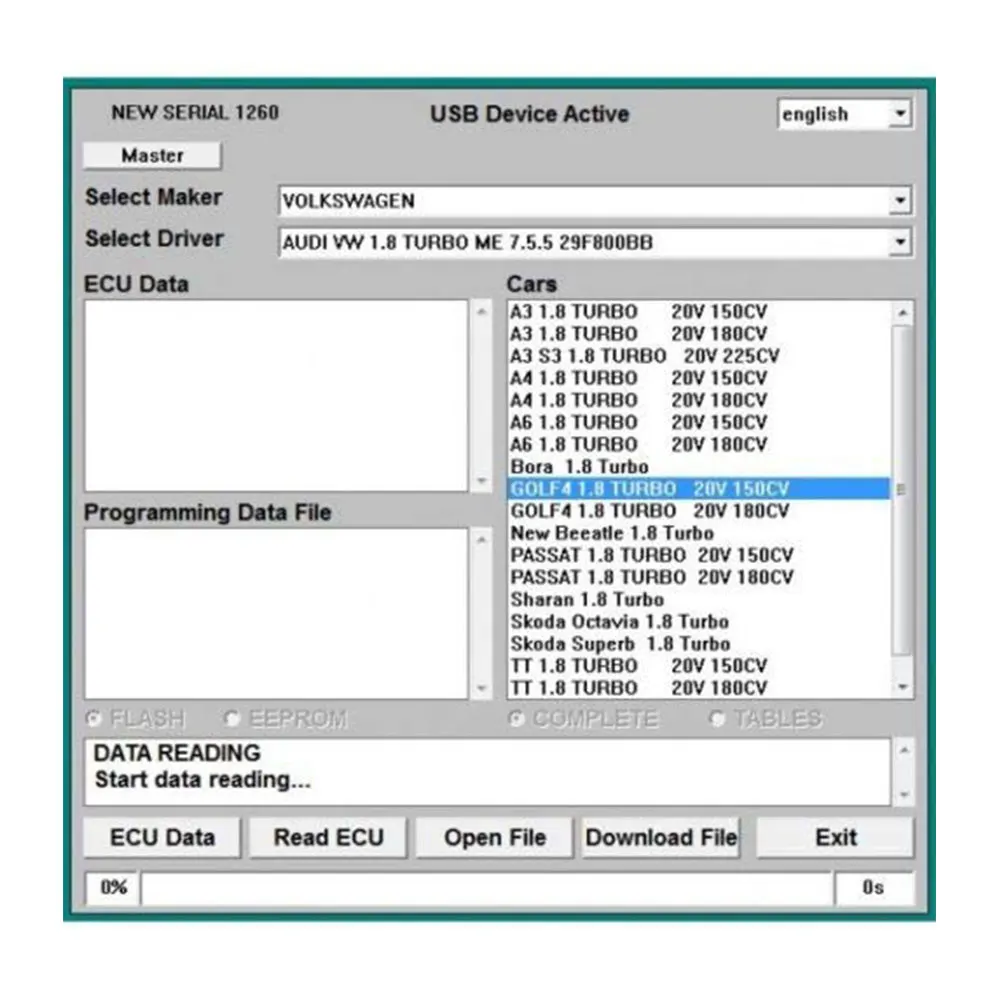Click the 0s elapsed time box
The height and width of the screenshot is (1000, 1000).
pyautogui.click(x=874, y=888)
